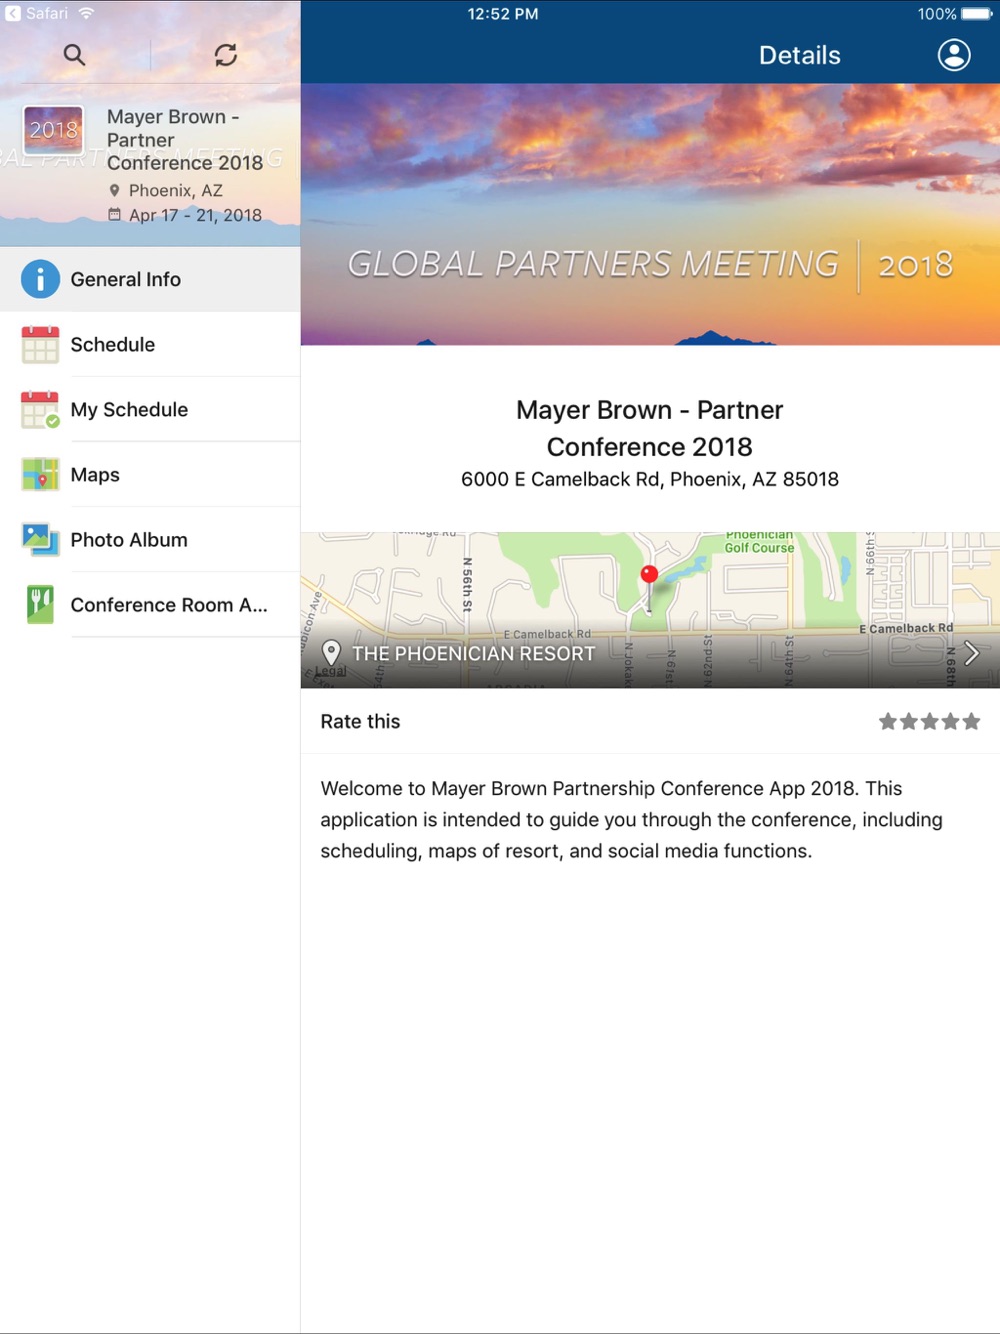Screen dimensions: 1000x1334
Task: Tap the 12:52 PM clock
Action: click(x=503, y=14)
